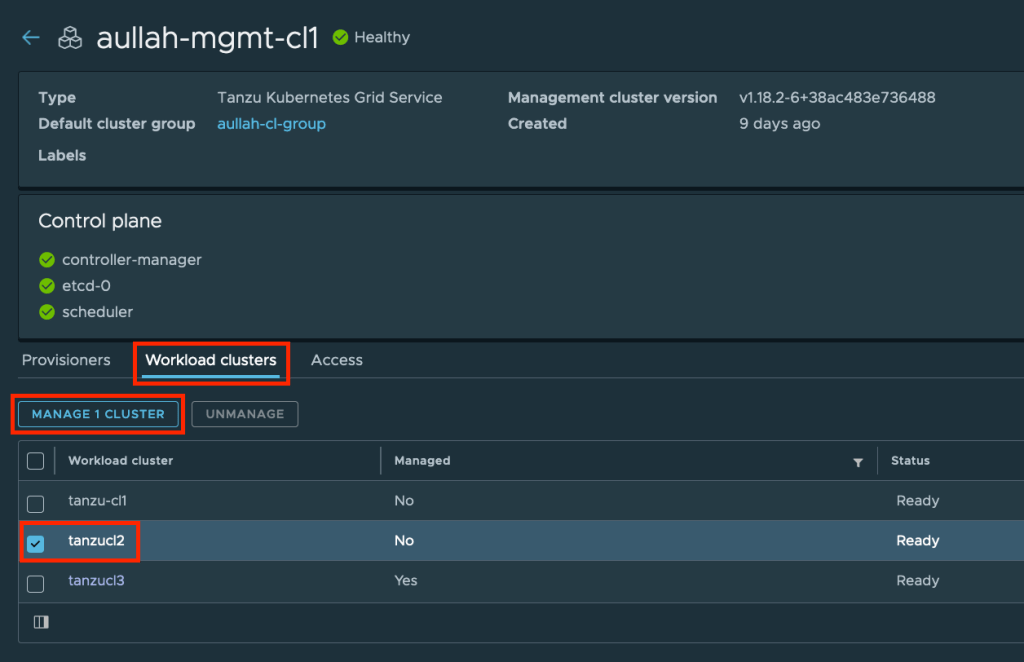Image resolution: width=1024 pixels, height=662 pixels.
Task: Click the scheduler green check icon
Action: coord(46,312)
